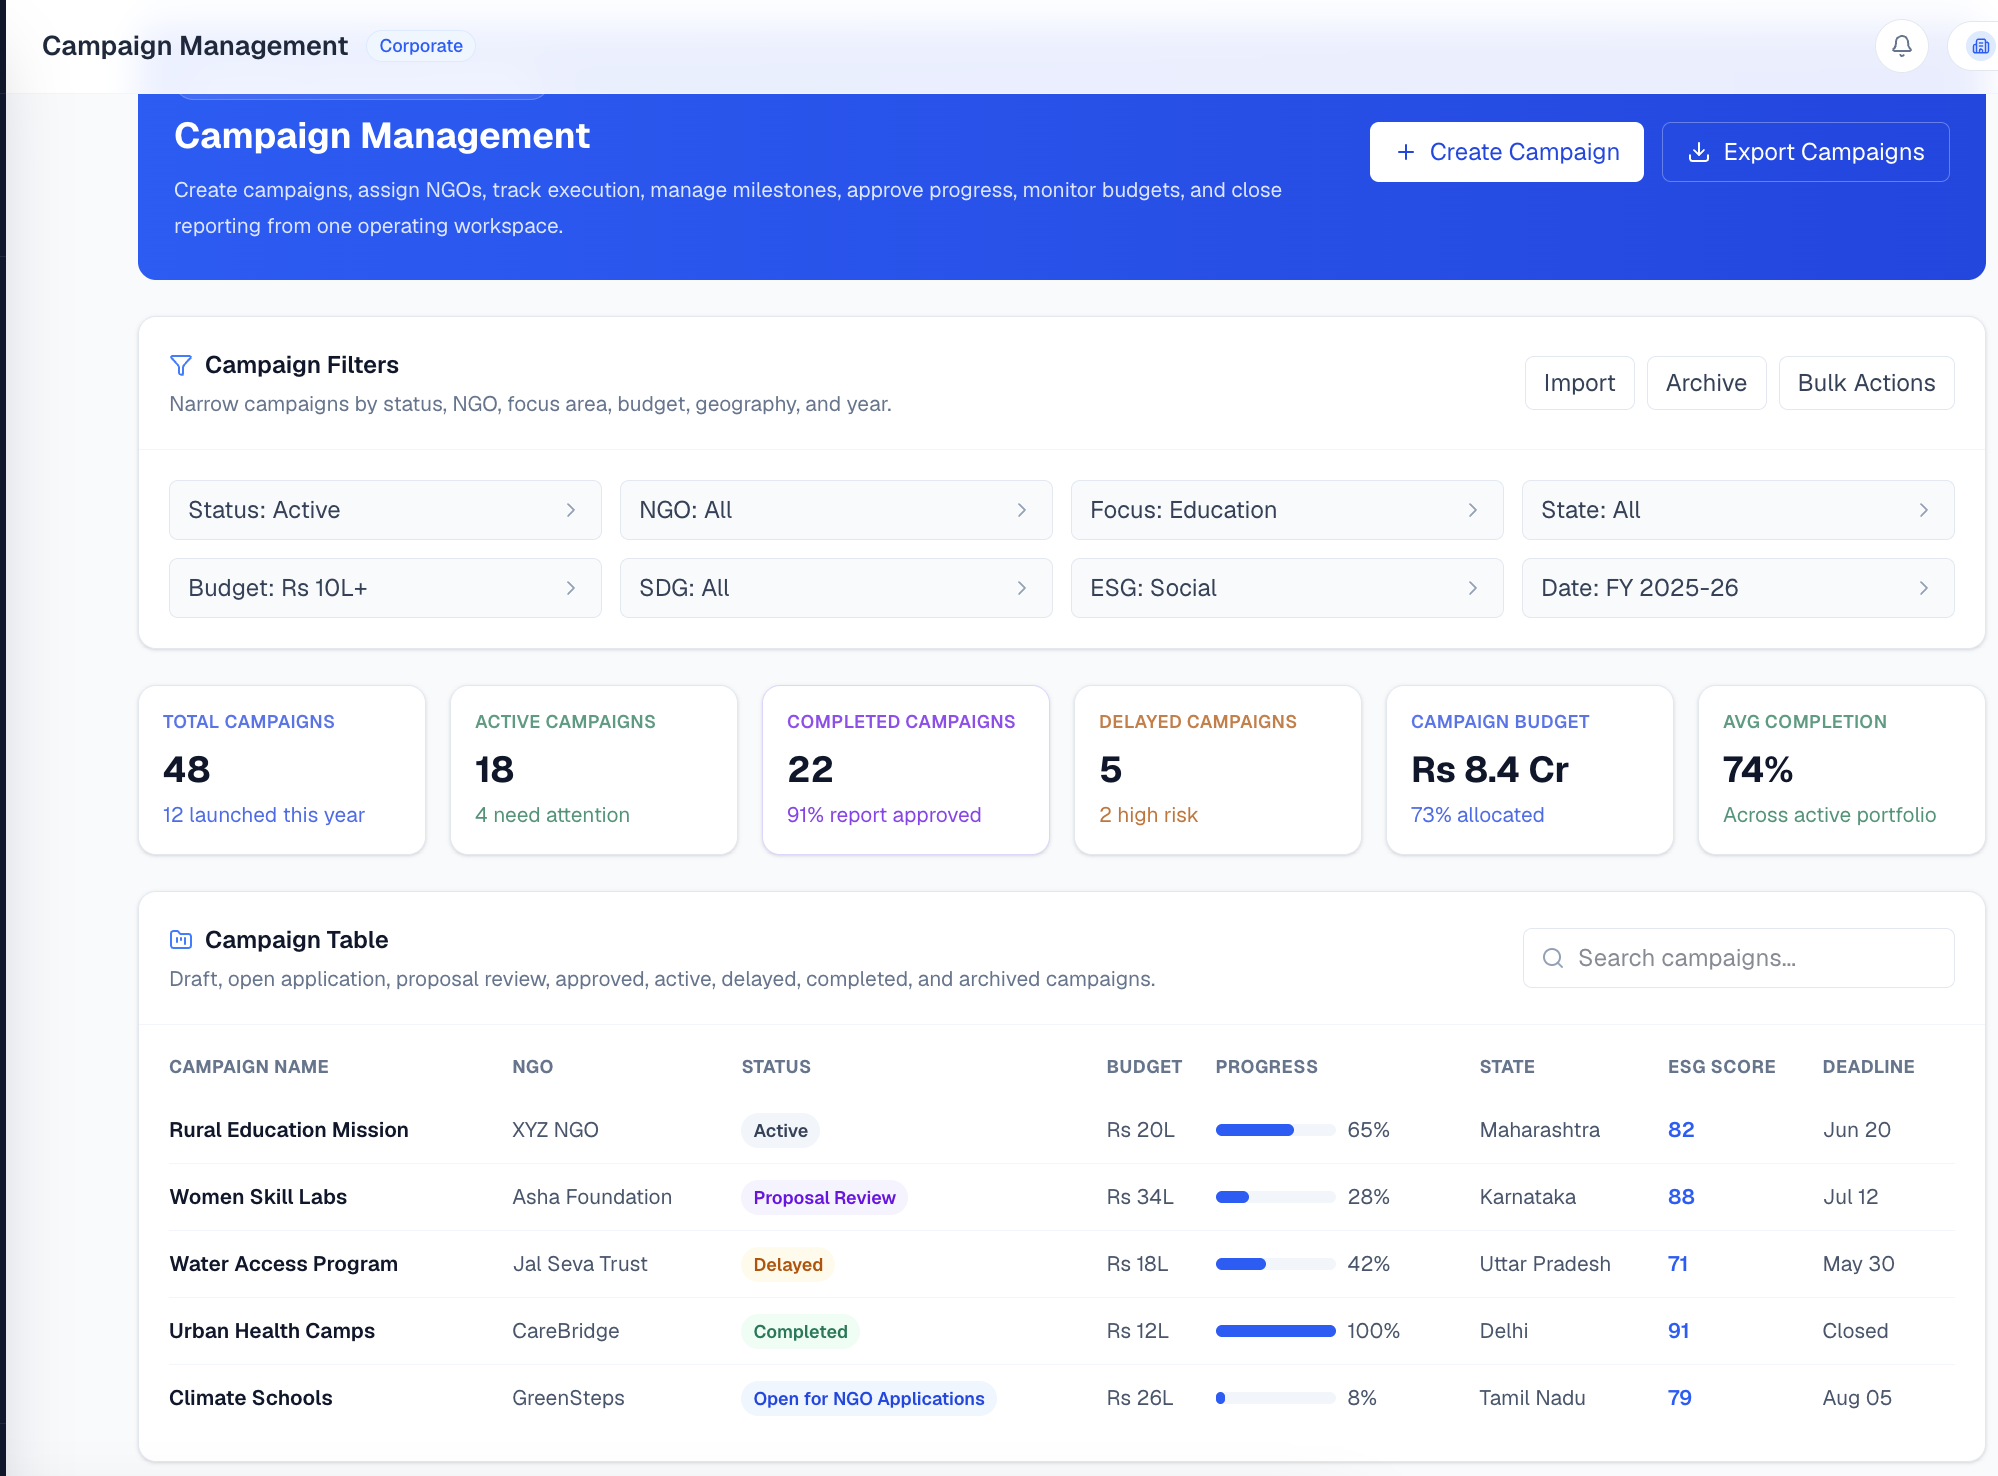Click the Water Access Program progress bar

(x=1275, y=1264)
